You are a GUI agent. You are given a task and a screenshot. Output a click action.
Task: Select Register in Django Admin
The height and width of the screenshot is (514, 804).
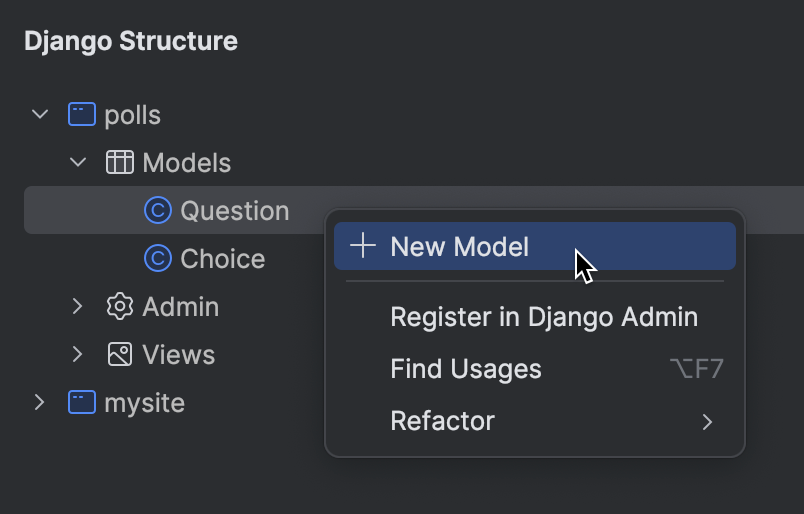(x=543, y=317)
